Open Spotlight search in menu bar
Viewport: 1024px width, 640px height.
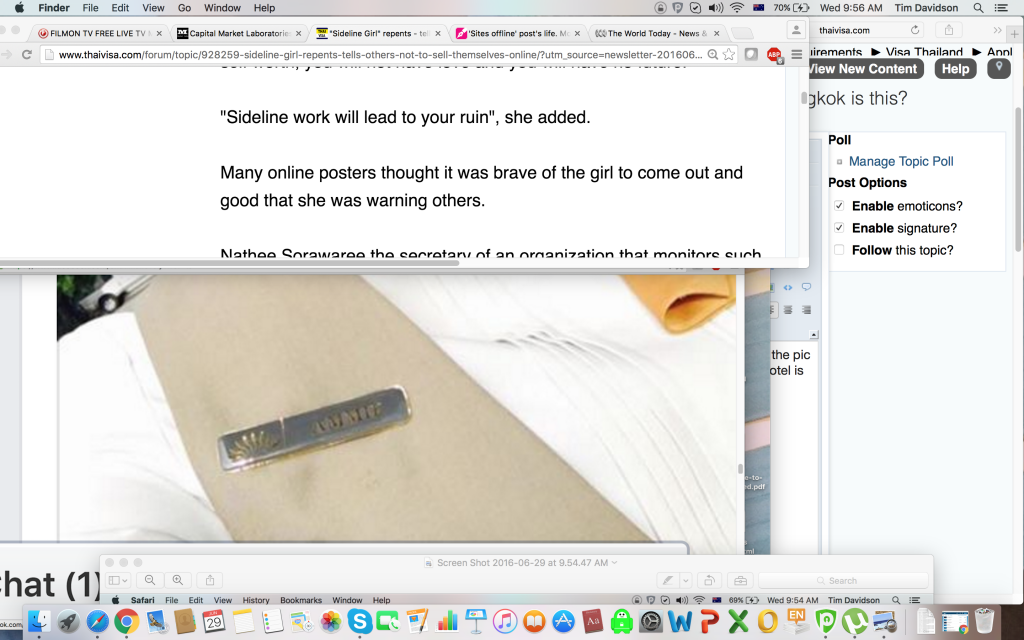coord(978,8)
